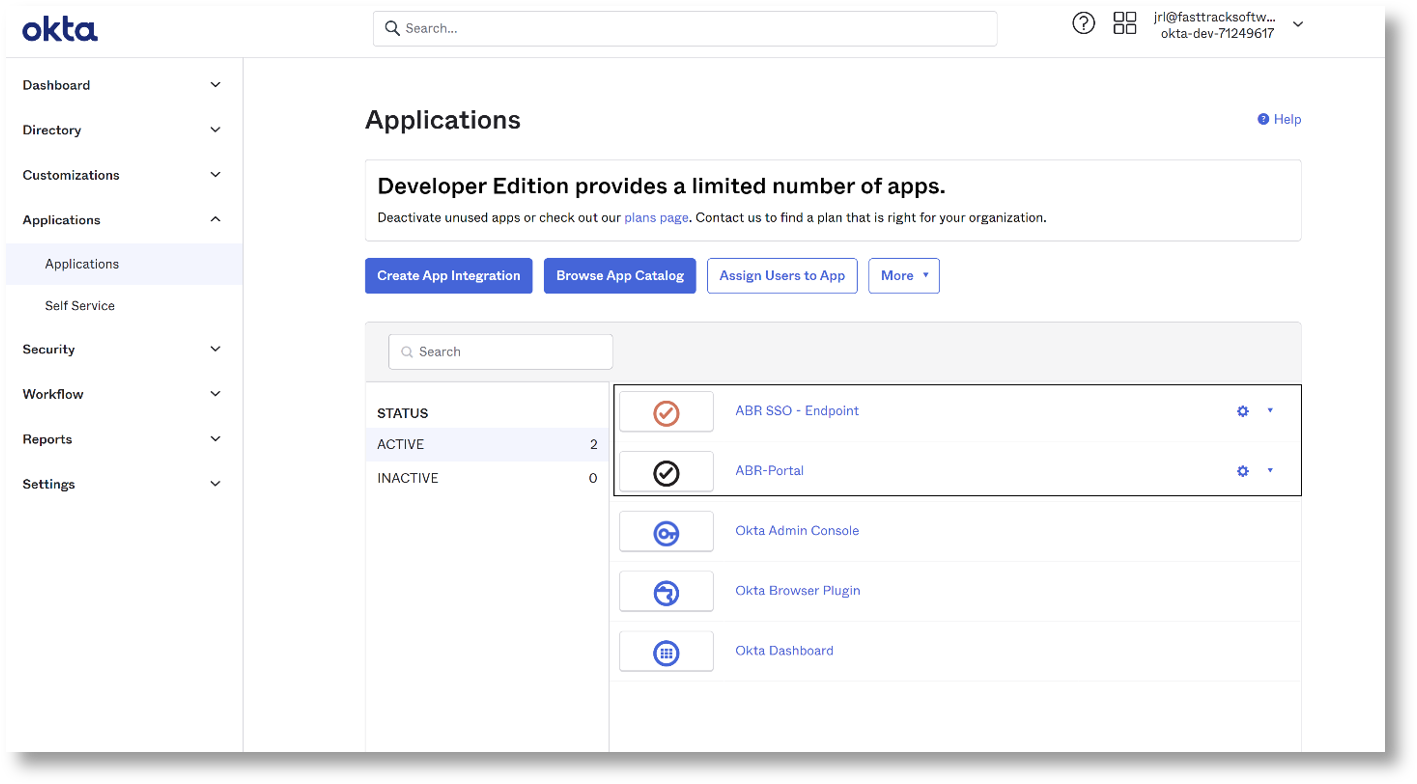Expand the Dashboard sidebar section

pyautogui.click(x=215, y=85)
